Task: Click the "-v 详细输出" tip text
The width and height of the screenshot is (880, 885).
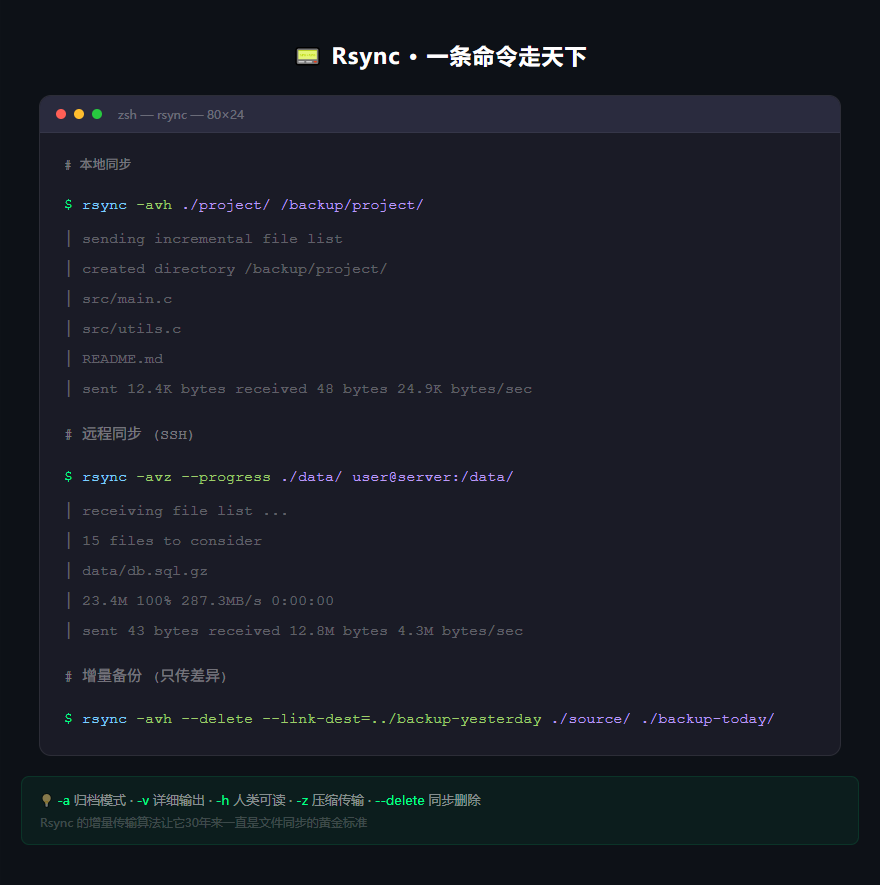Action: tap(171, 800)
